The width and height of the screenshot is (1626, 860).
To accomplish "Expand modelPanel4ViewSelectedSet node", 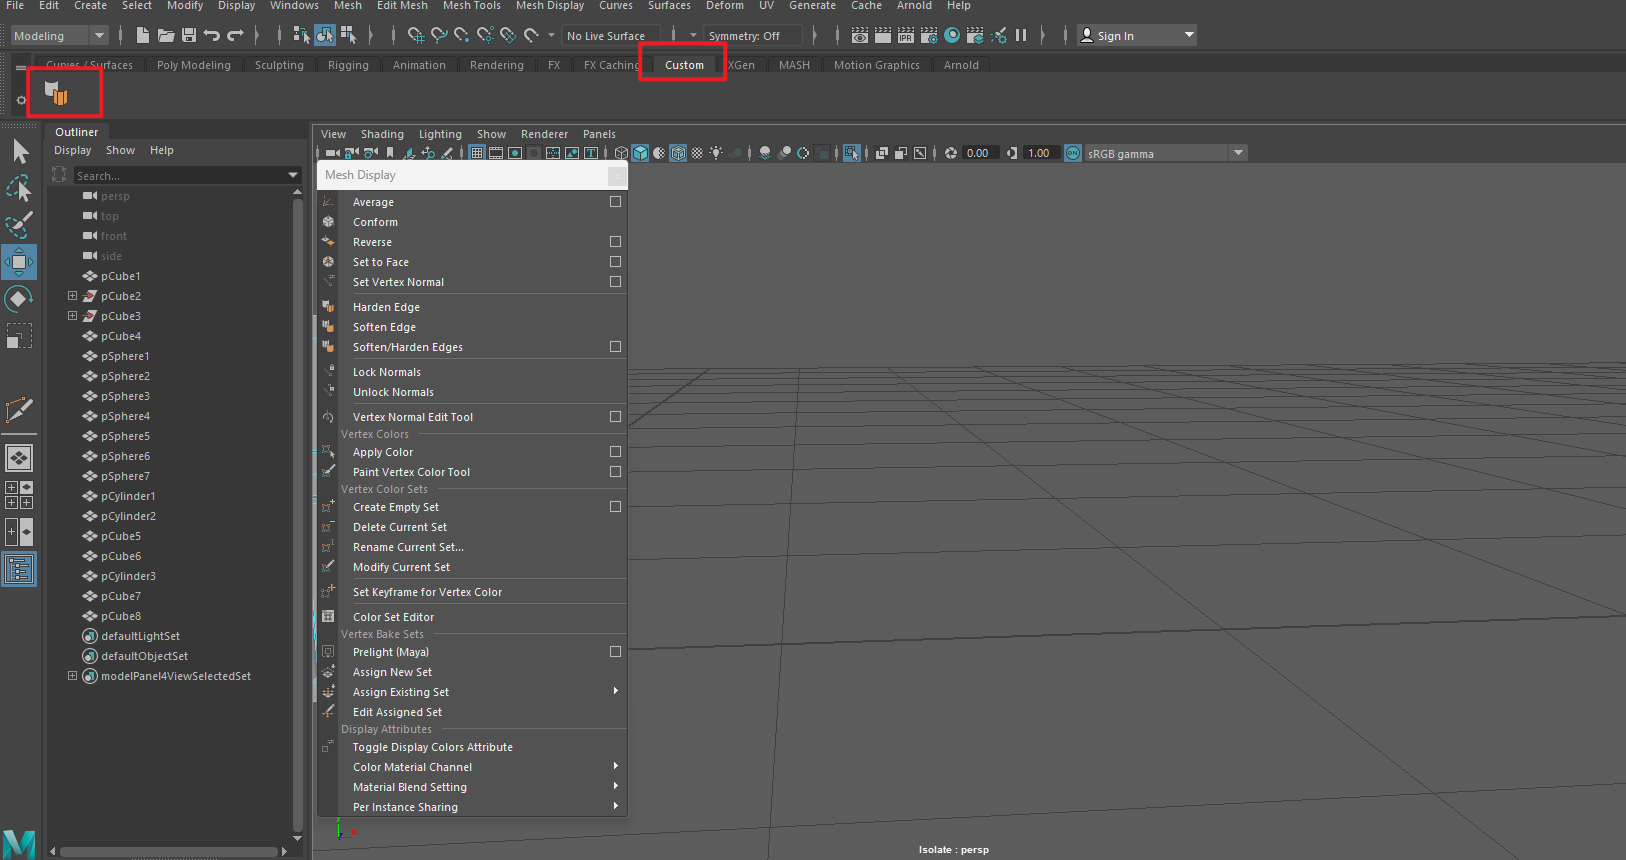I will pyautogui.click(x=72, y=676).
